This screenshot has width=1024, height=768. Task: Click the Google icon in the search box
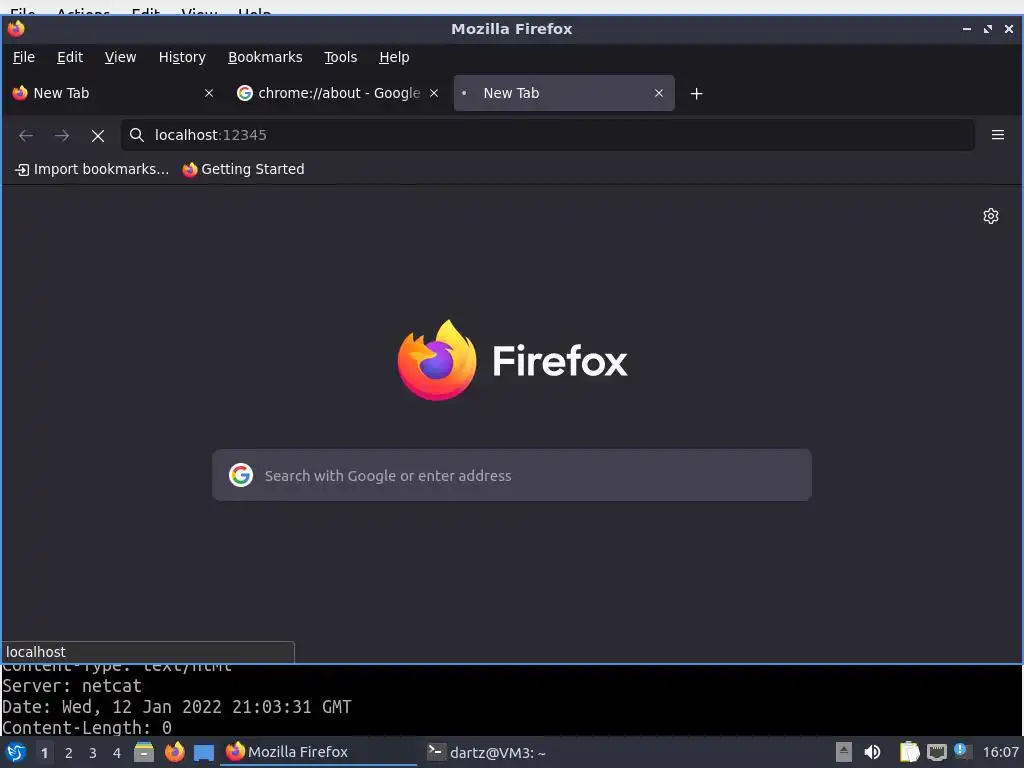pyautogui.click(x=241, y=475)
